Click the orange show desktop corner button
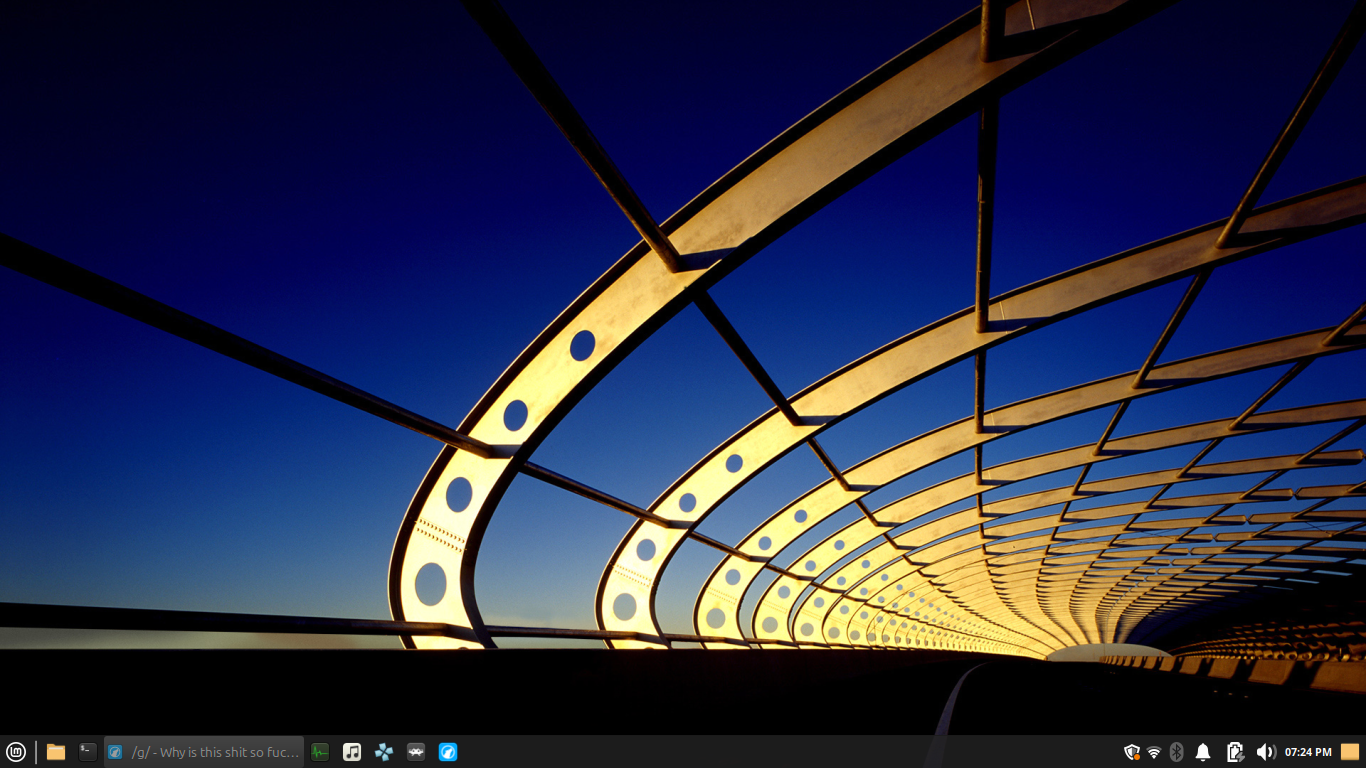This screenshot has width=1366, height=768. tap(1350, 752)
